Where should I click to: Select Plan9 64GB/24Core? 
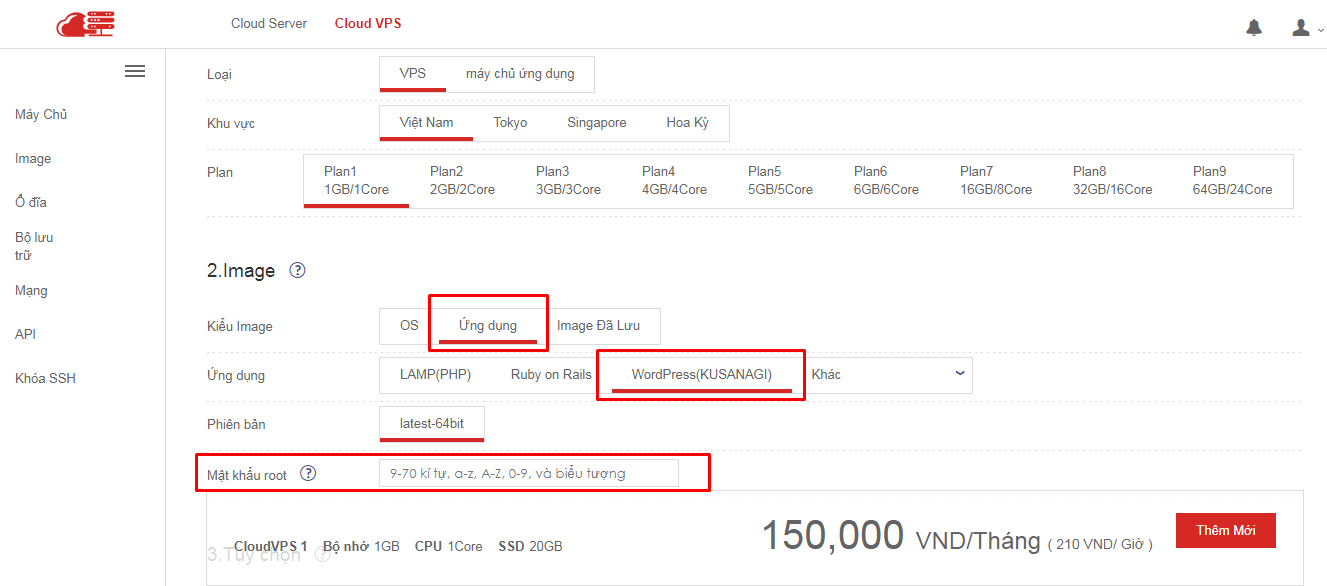1233,180
